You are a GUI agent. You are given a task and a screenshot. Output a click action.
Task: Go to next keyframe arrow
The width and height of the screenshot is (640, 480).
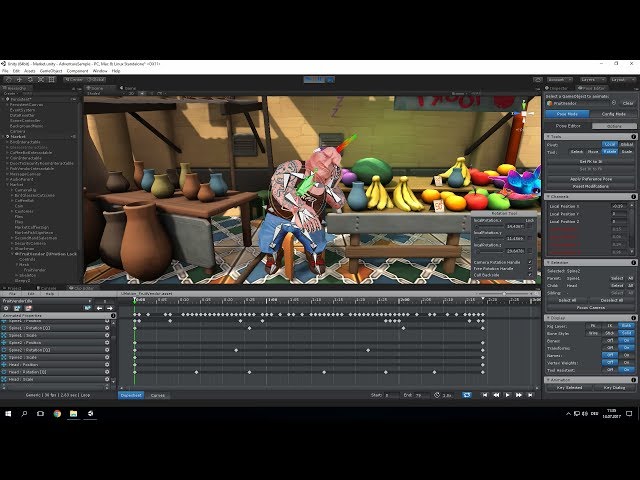(109, 308)
